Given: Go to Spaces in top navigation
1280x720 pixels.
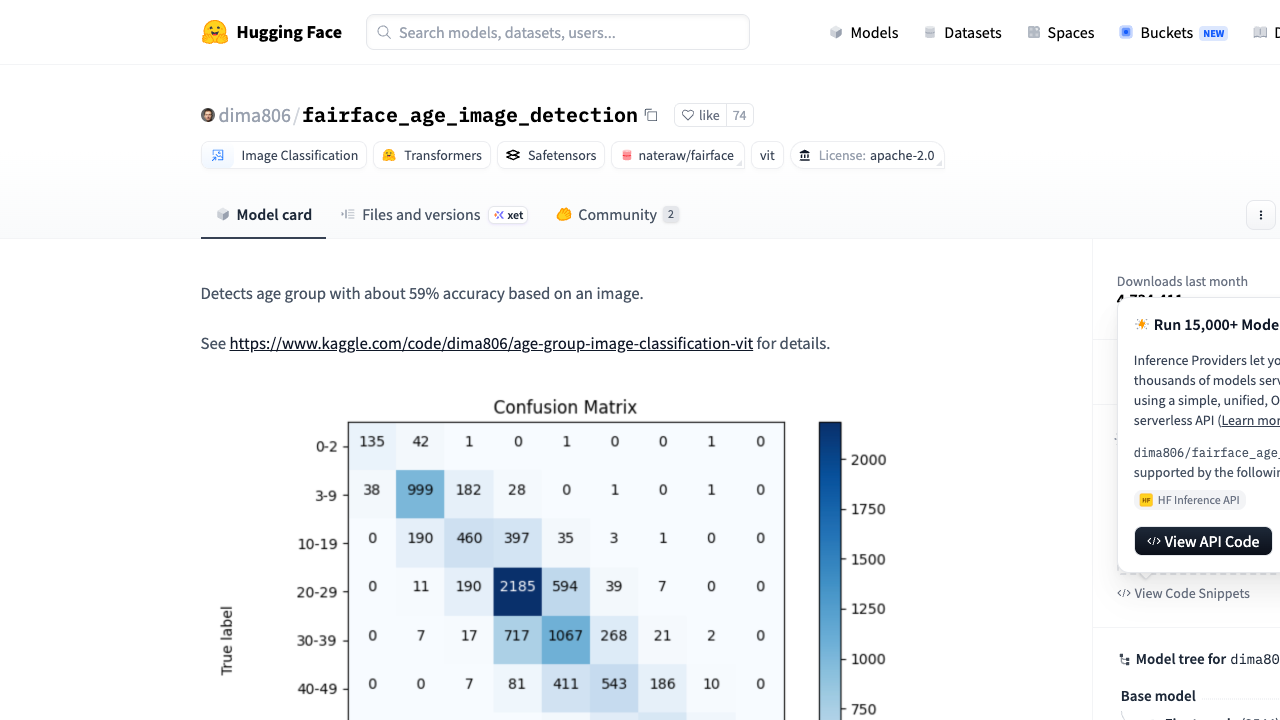Looking at the screenshot, I should [x=1060, y=32].
